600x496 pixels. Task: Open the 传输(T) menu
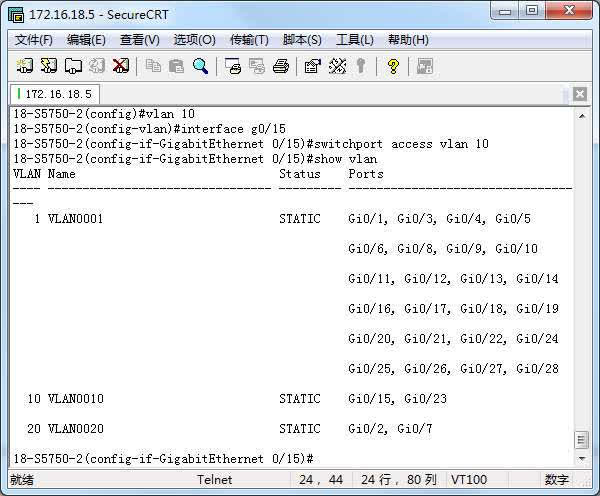249,40
